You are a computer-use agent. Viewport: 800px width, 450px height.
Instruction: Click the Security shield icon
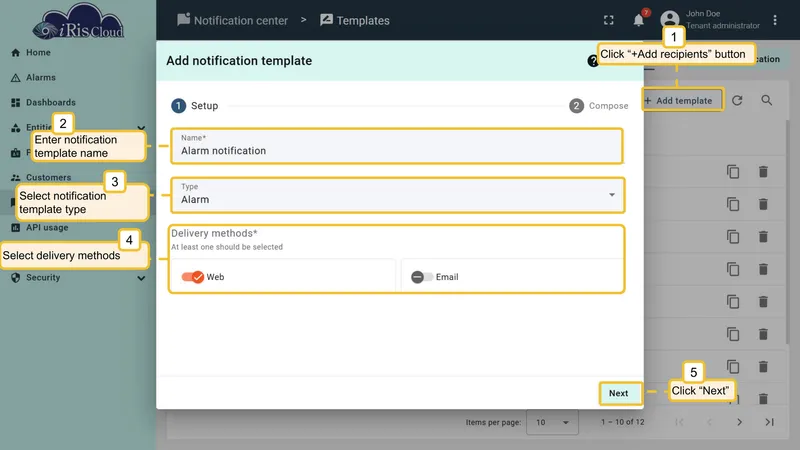[x=16, y=278]
